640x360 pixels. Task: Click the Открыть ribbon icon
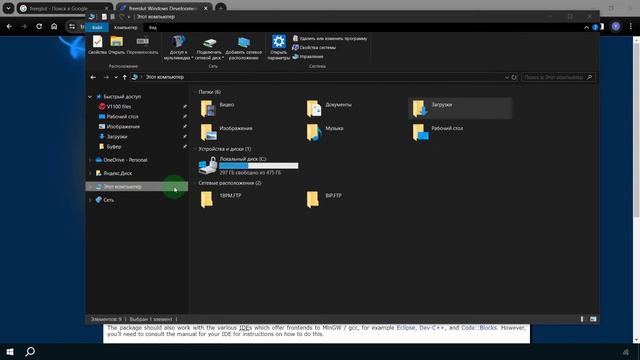click(x=117, y=45)
